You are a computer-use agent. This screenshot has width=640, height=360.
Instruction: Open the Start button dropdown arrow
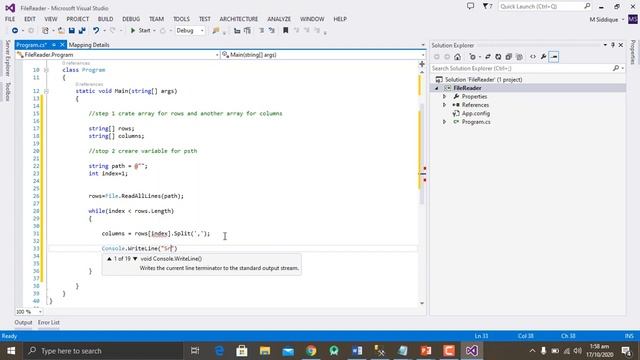(x=154, y=31)
